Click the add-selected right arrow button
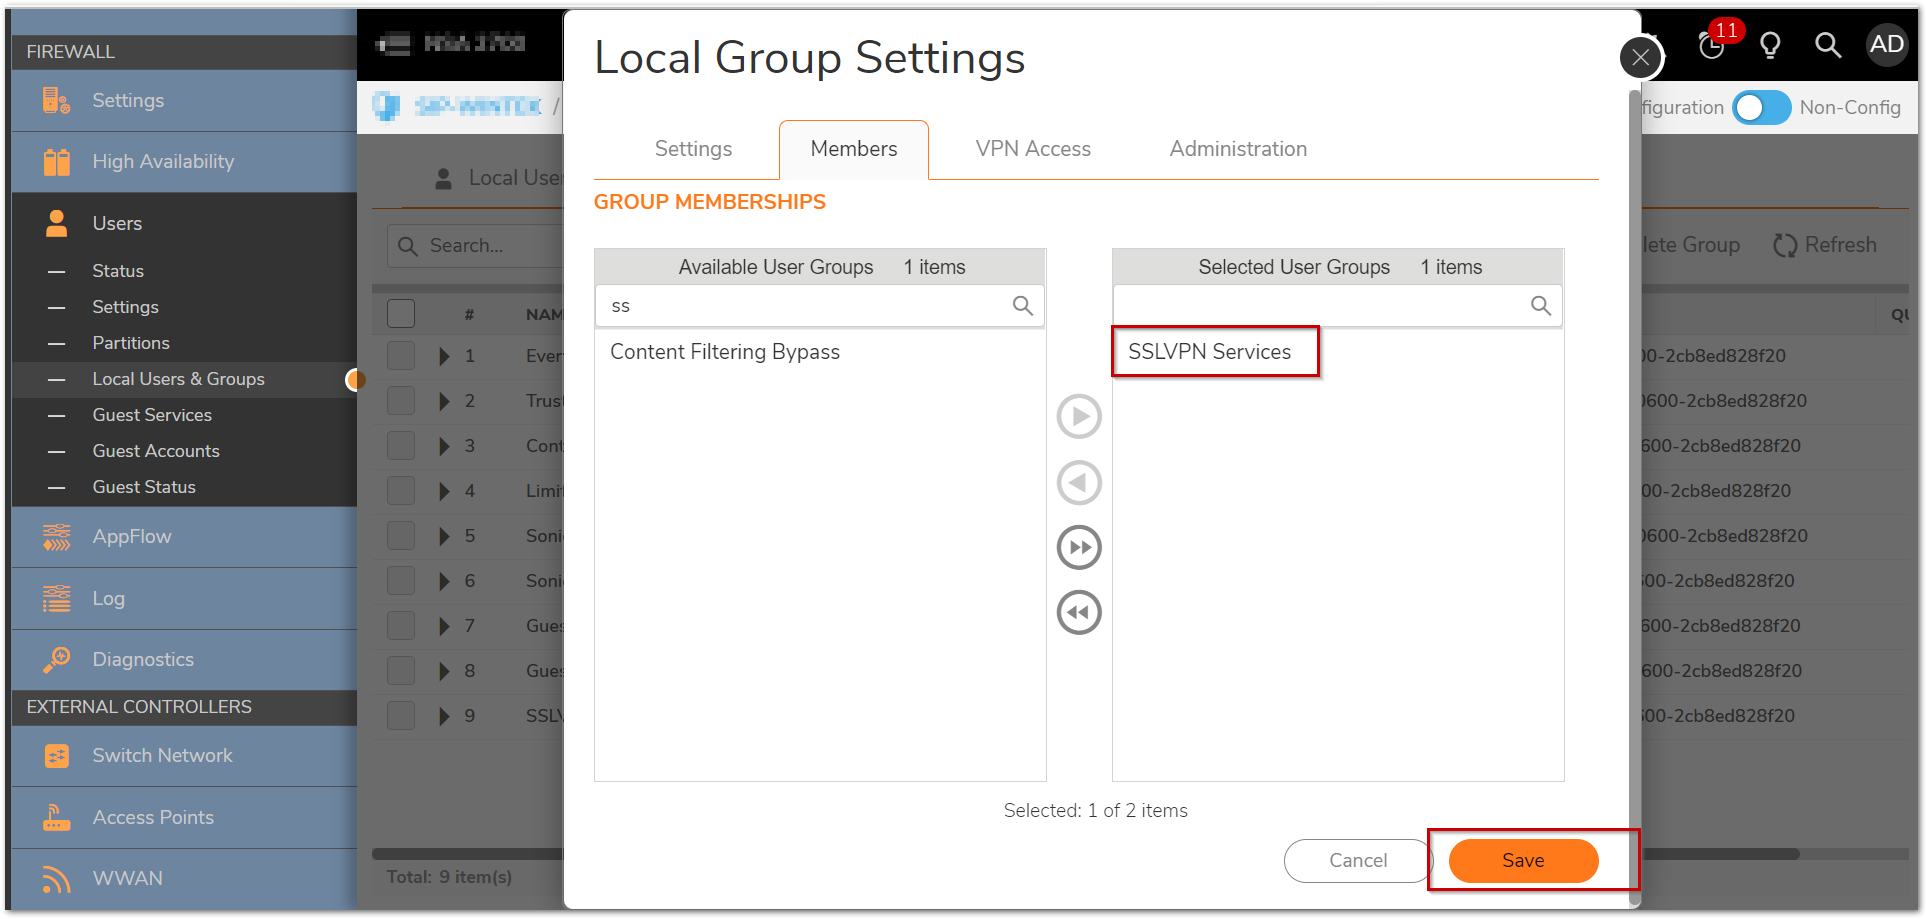Image resolution: width=1927 pixels, height=919 pixels. [1079, 416]
